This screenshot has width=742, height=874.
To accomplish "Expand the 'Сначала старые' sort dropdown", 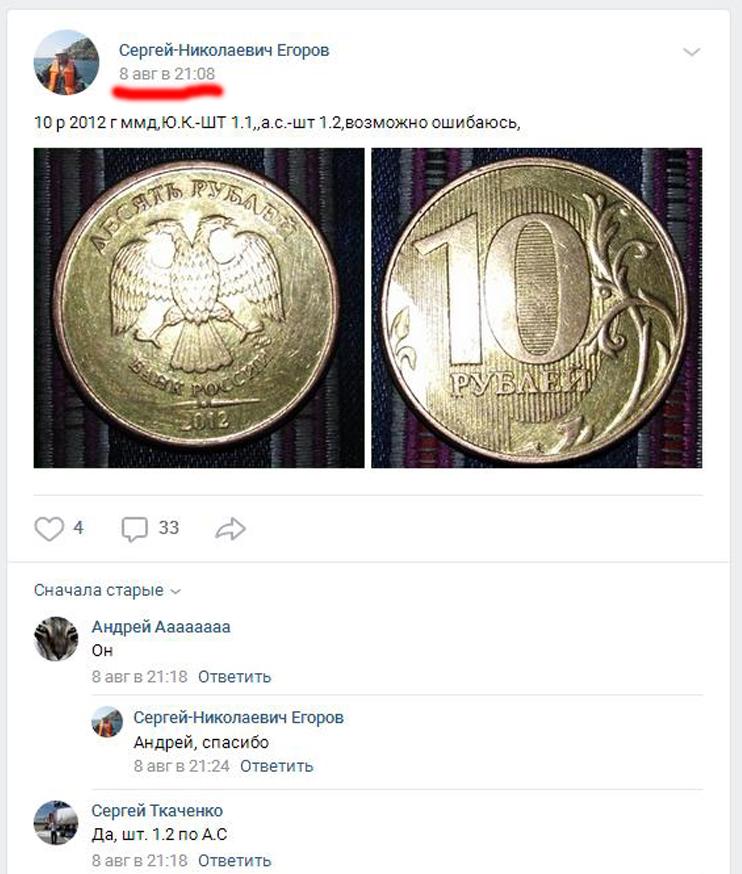I will 108,590.
